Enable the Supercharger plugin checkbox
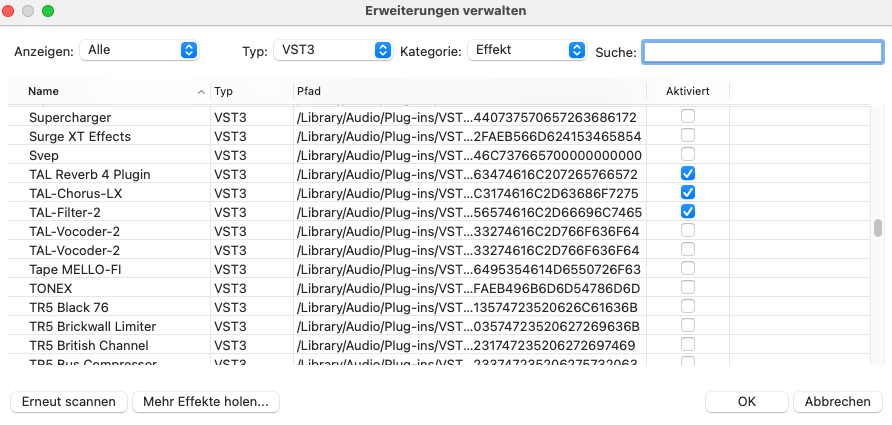This screenshot has width=892, height=425. 688,117
